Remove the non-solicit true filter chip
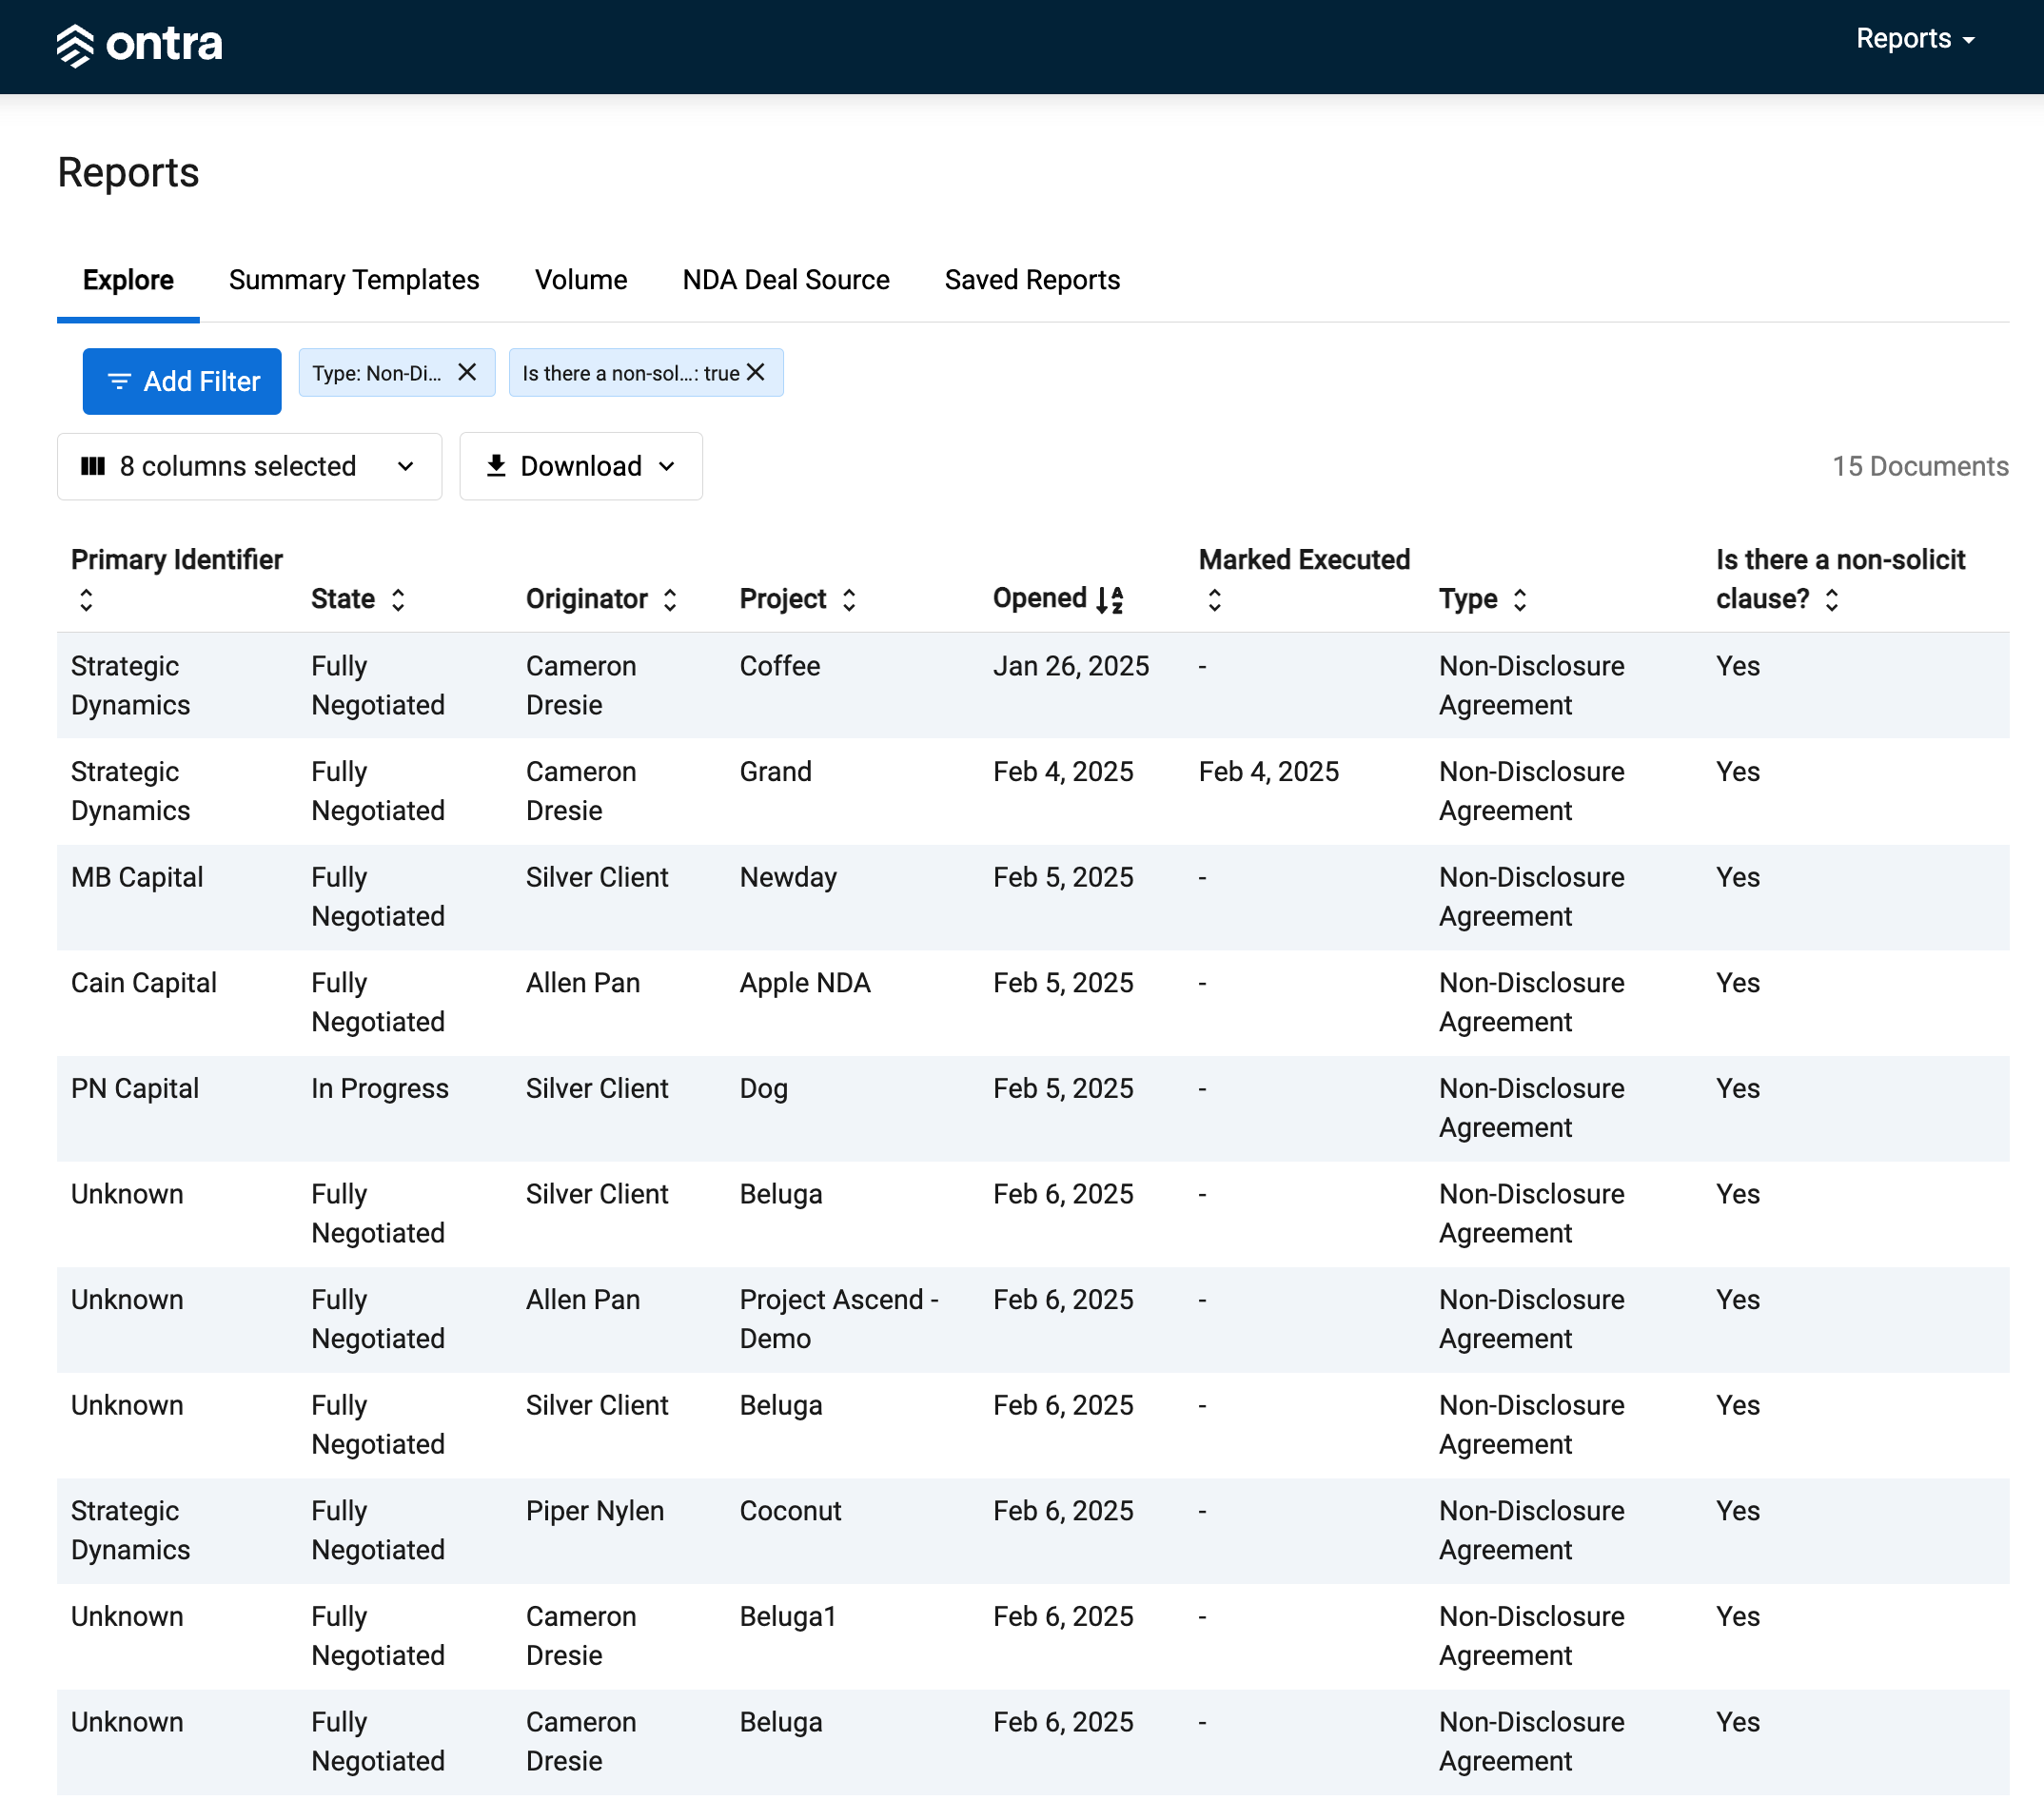This screenshot has height=1800, width=2044. [x=756, y=372]
